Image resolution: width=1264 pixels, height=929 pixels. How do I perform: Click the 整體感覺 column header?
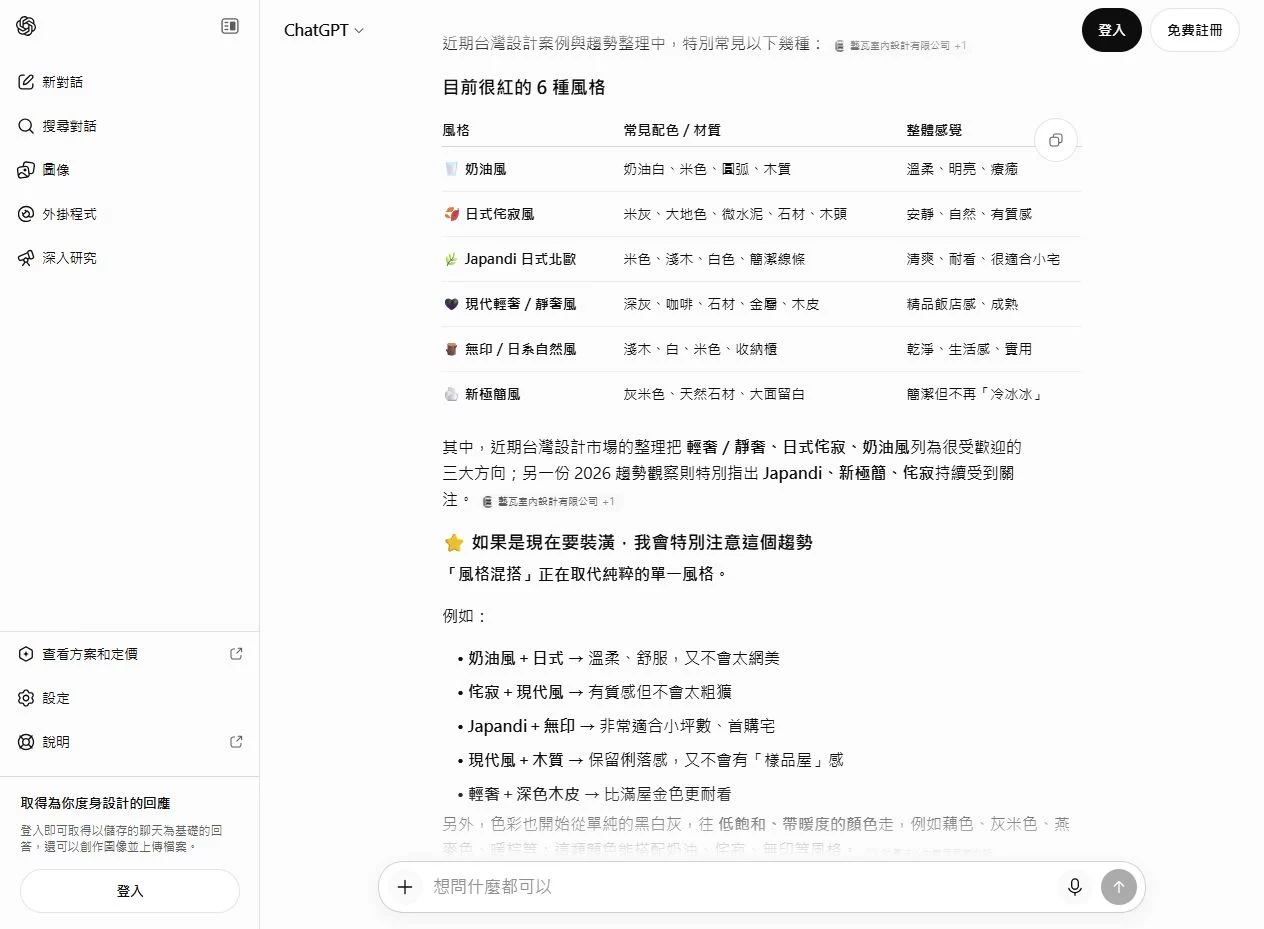click(x=935, y=130)
